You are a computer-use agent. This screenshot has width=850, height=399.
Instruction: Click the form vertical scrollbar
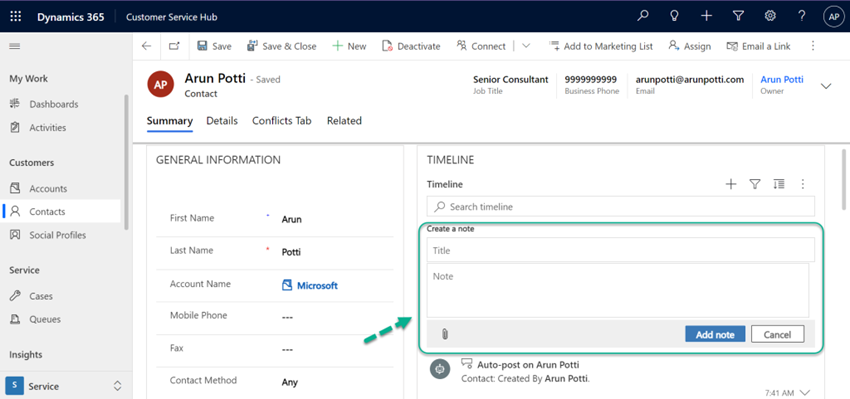844,179
